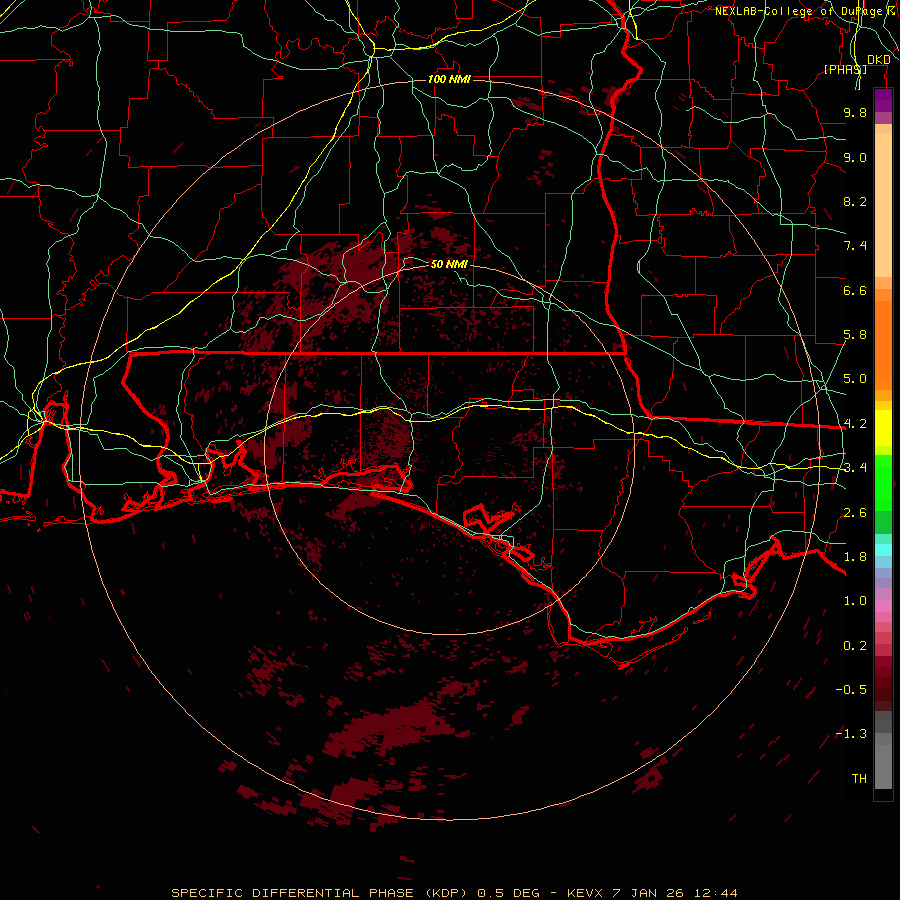Select the [PHAS] units label
900x900 pixels.
[x=845, y=69]
